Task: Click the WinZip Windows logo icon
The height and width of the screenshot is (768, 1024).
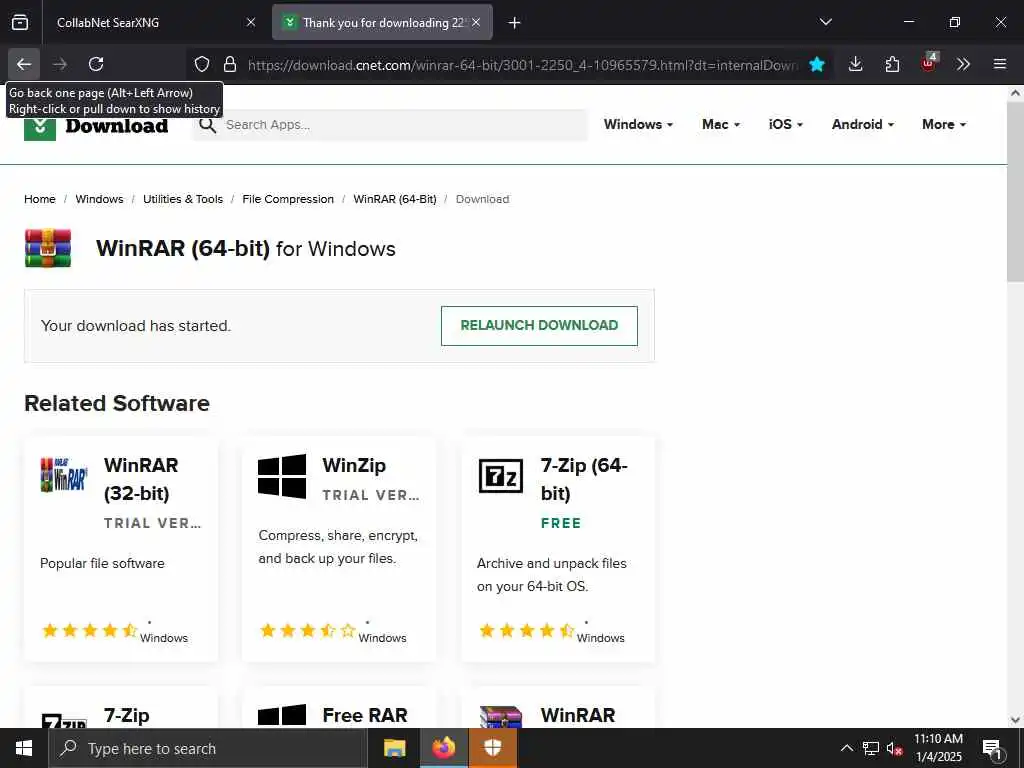Action: tap(281, 476)
